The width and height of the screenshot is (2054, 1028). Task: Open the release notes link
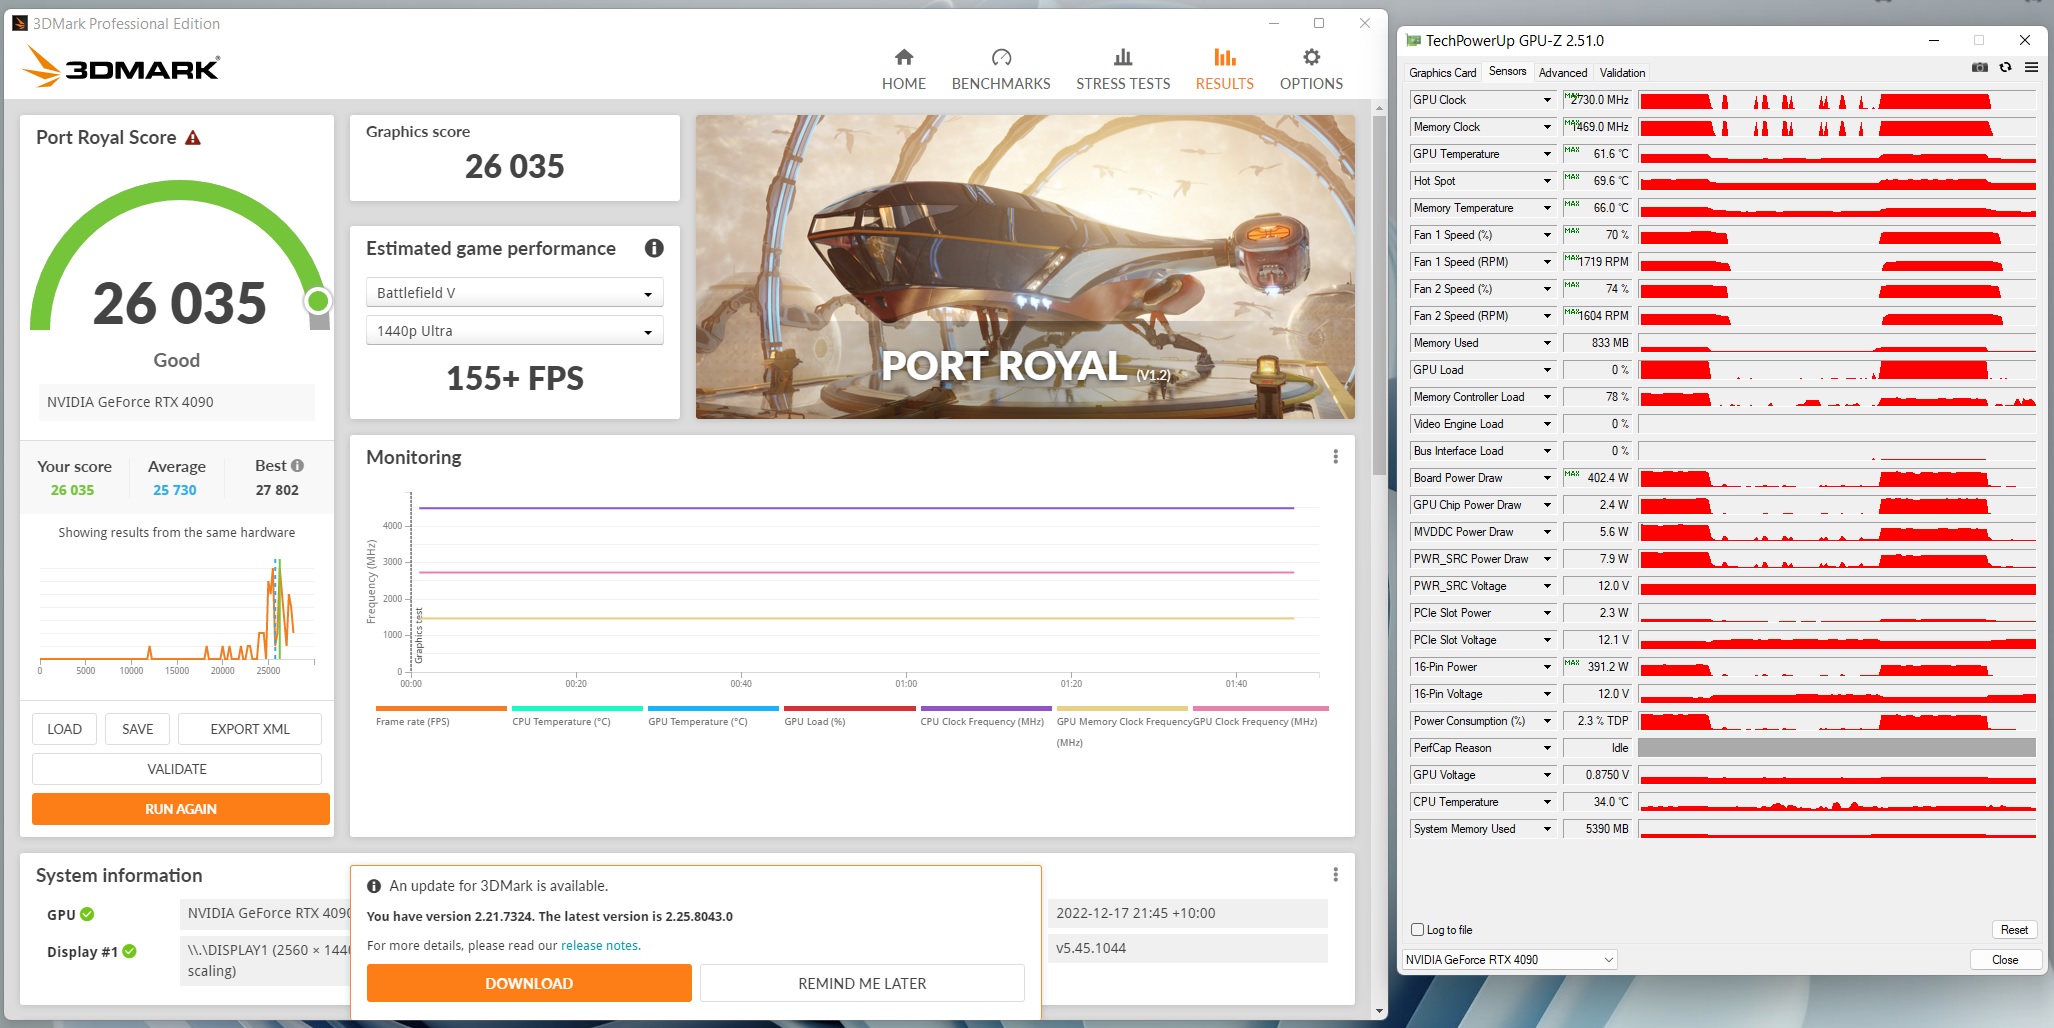pyautogui.click(x=599, y=946)
